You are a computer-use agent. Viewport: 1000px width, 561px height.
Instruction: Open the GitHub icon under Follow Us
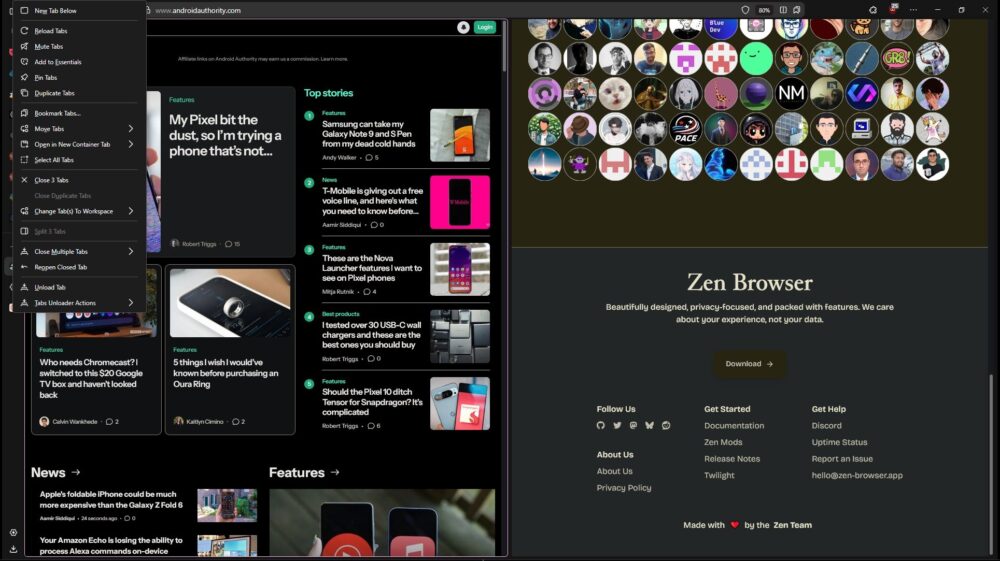click(x=601, y=425)
